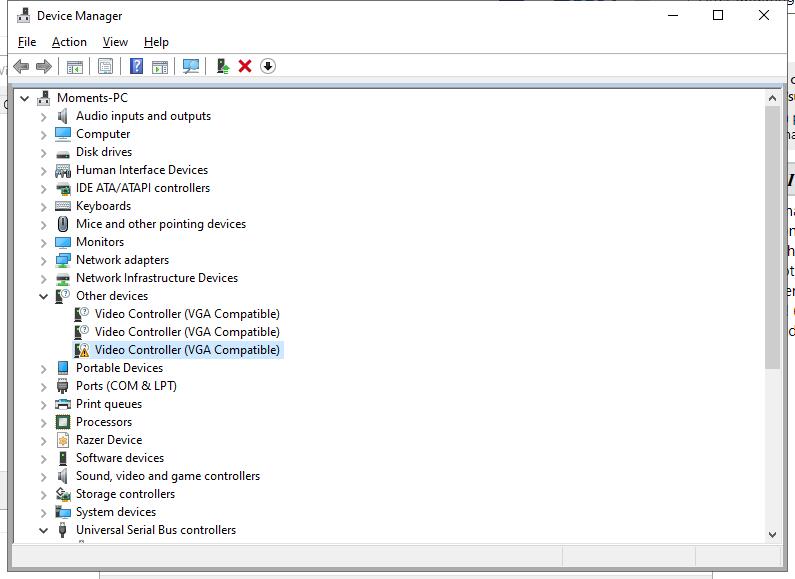
Task: Click the Device Manager title bar icon
Action: [23, 16]
